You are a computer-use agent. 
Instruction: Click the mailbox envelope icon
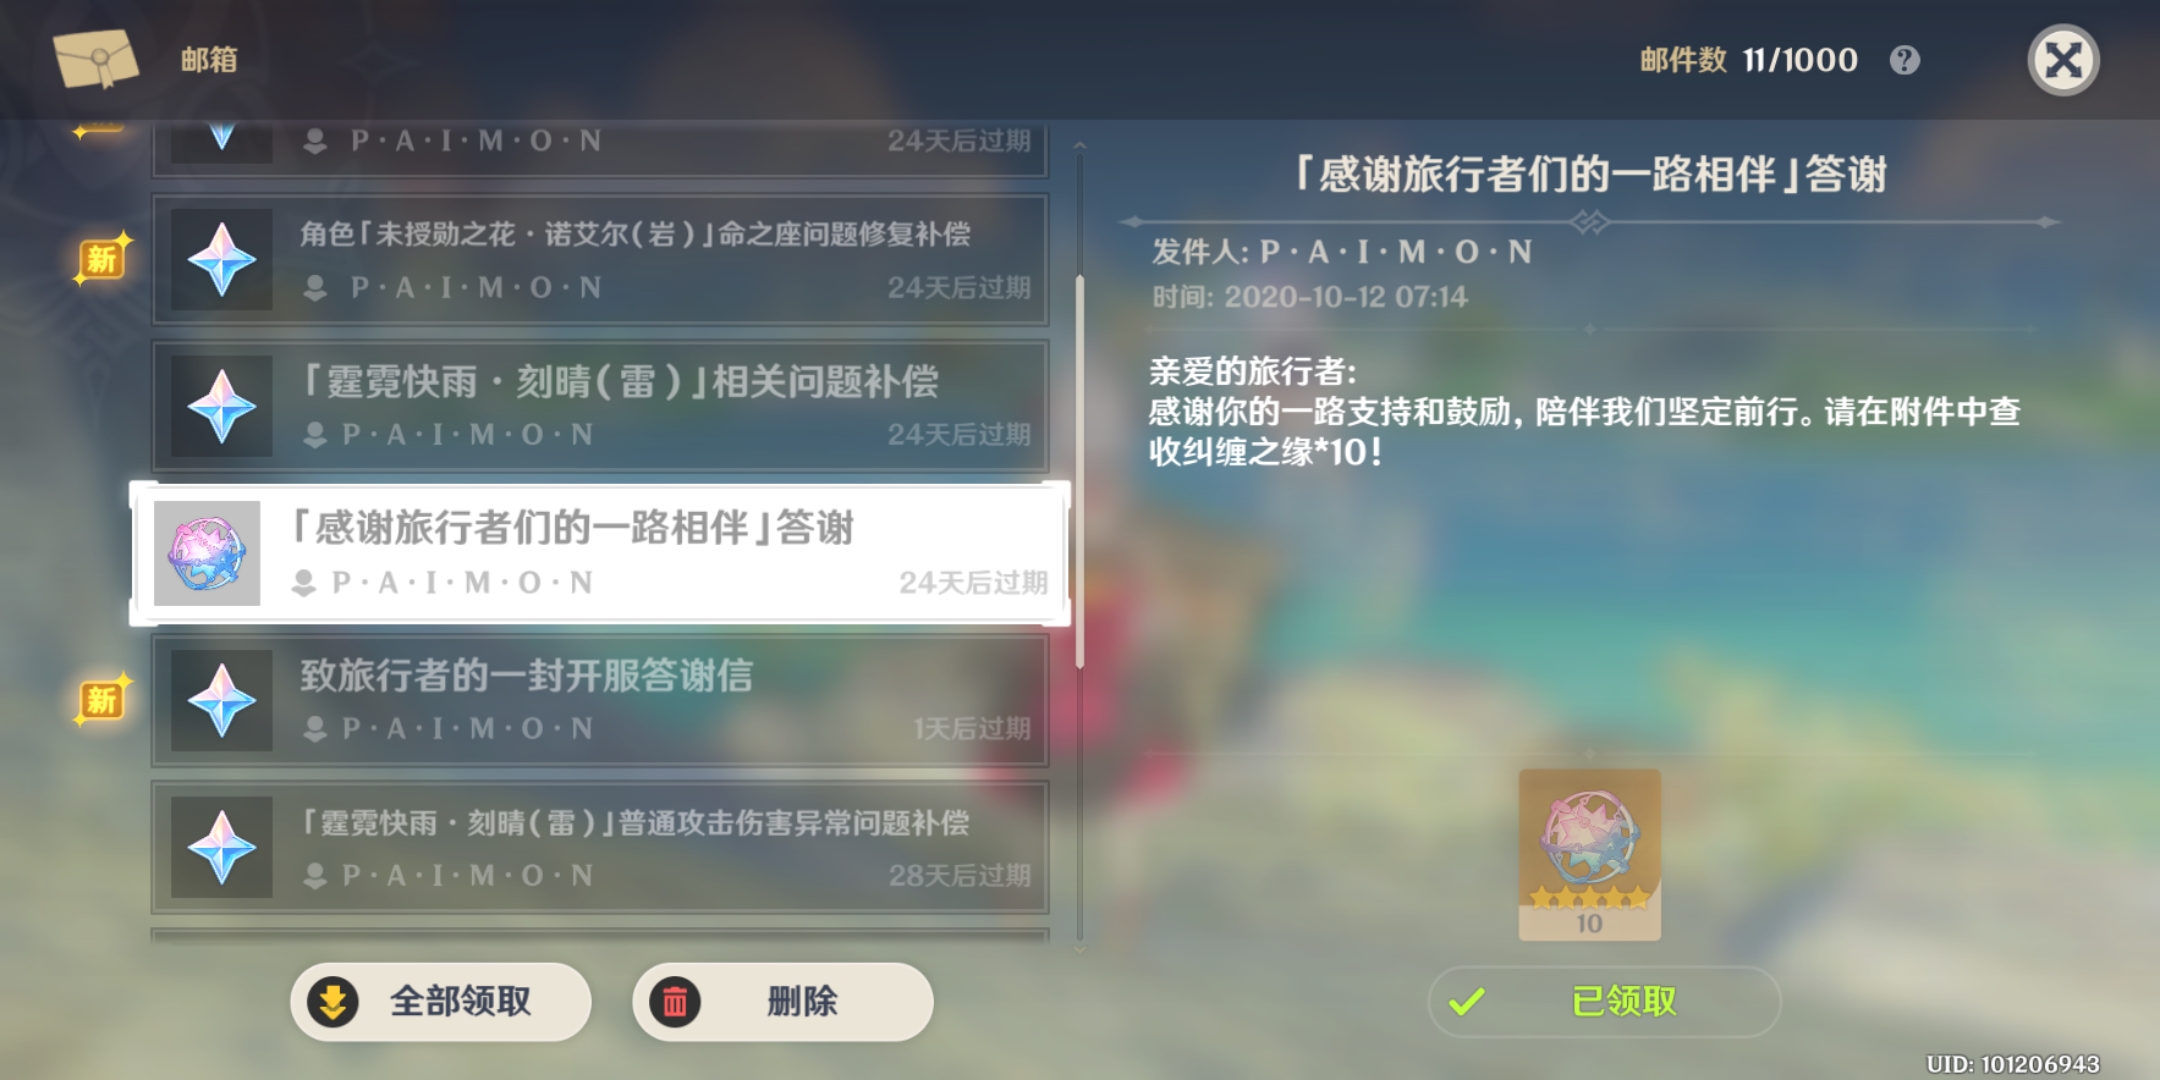click(96, 57)
